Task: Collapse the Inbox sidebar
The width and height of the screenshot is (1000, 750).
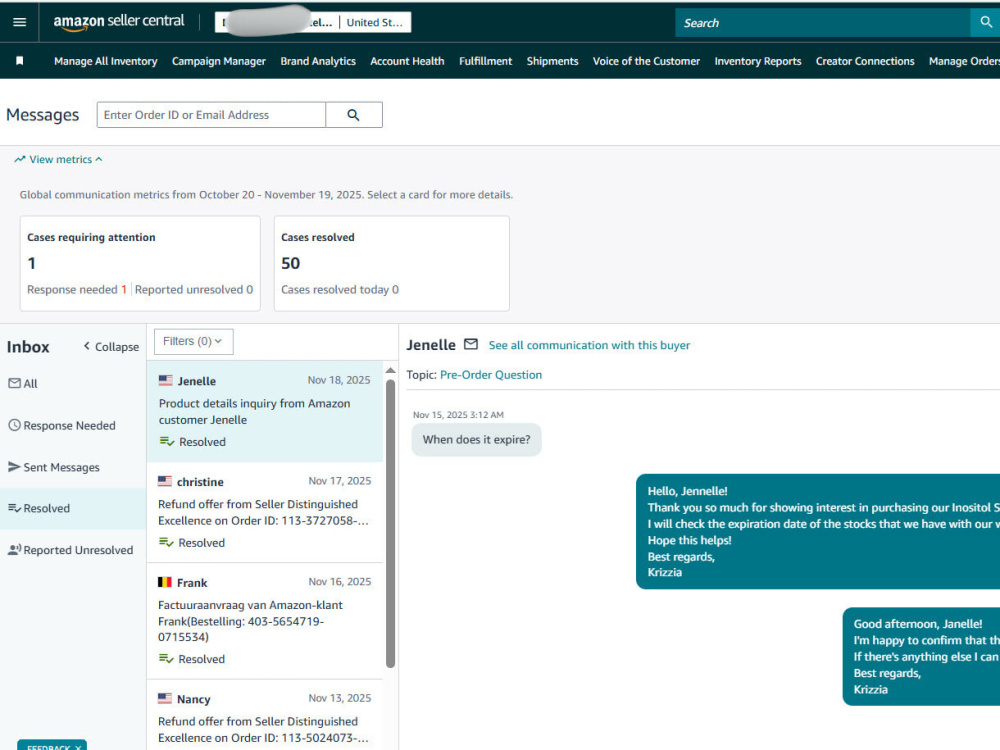Action: (111, 346)
